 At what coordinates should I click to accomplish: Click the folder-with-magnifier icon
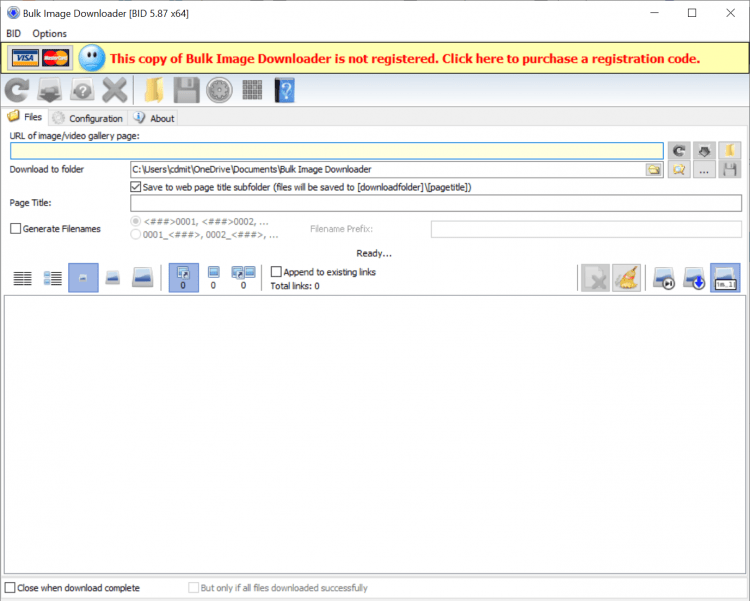click(x=679, y=169)
